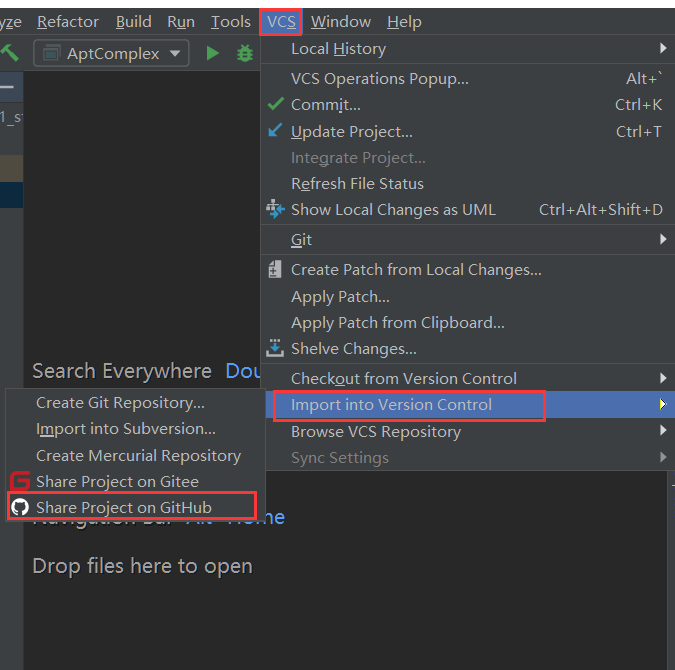Select Show Local Changes as UML
675x670 pixels.
[x=468, y=210]
